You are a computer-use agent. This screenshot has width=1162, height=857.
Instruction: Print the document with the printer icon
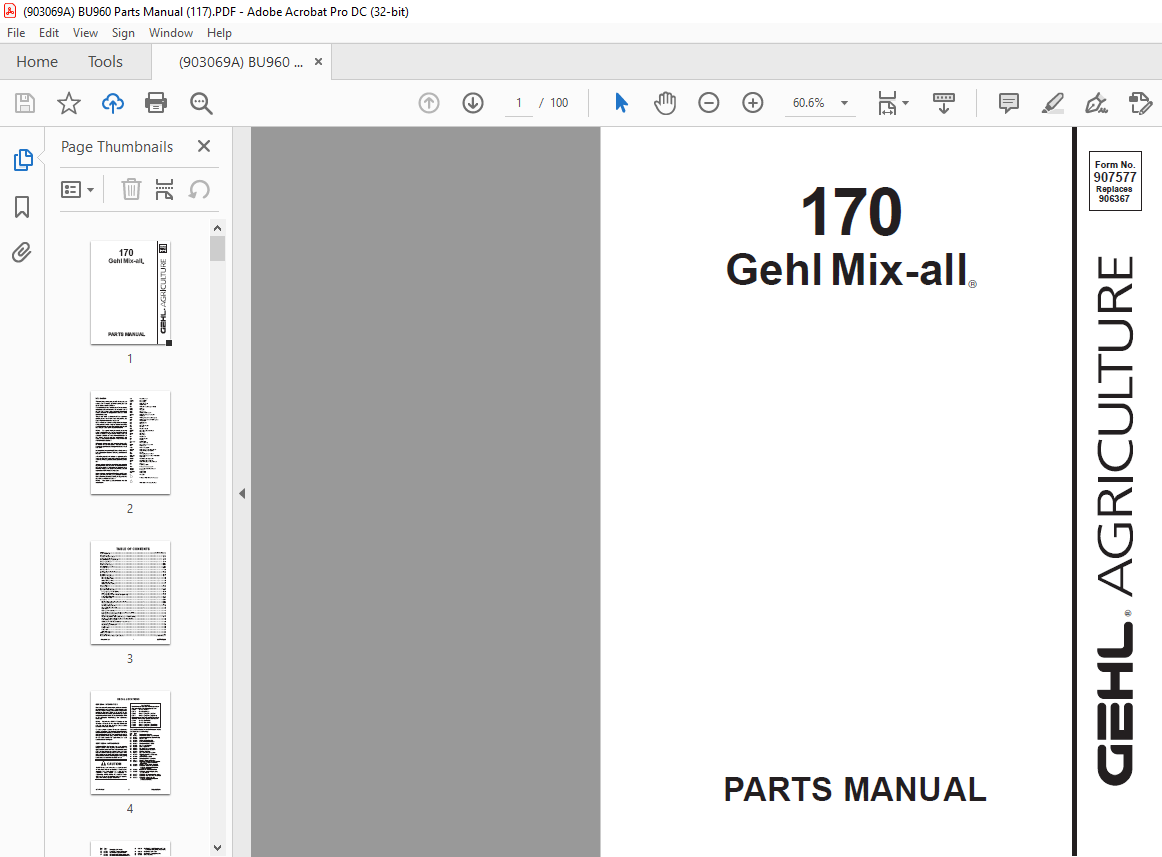[x=156, y=103]
